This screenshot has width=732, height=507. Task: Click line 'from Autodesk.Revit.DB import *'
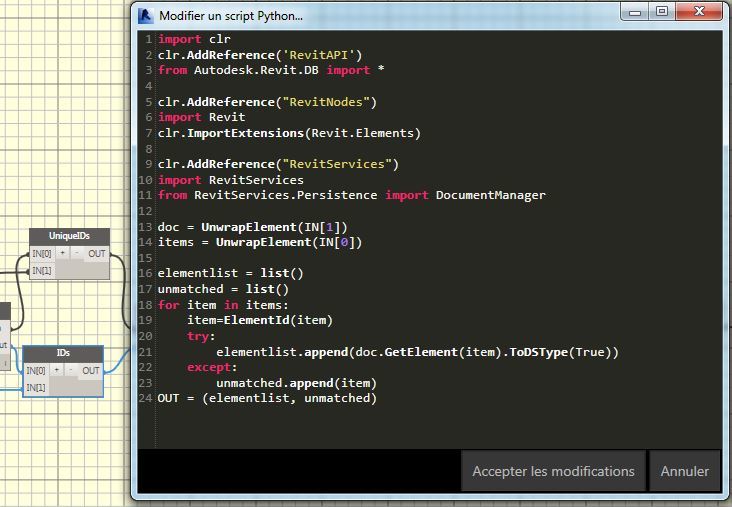pos(271,70)
